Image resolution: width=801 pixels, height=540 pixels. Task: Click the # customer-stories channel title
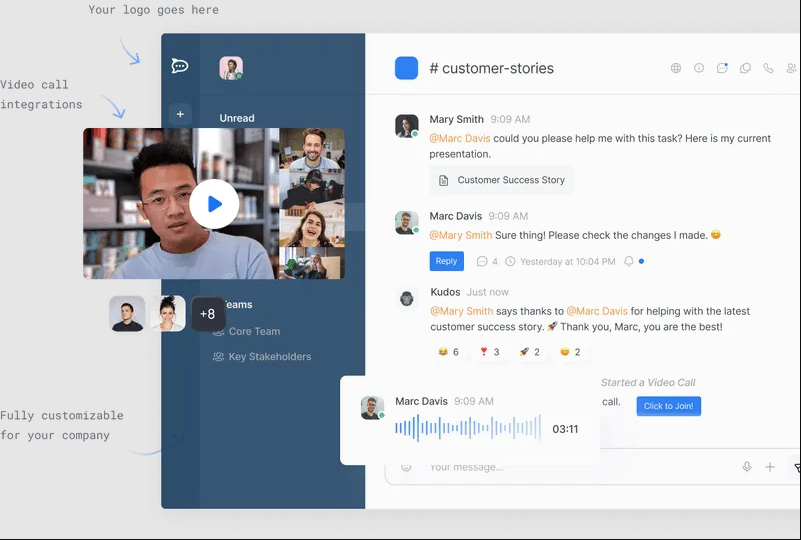[x=491, y=68]
